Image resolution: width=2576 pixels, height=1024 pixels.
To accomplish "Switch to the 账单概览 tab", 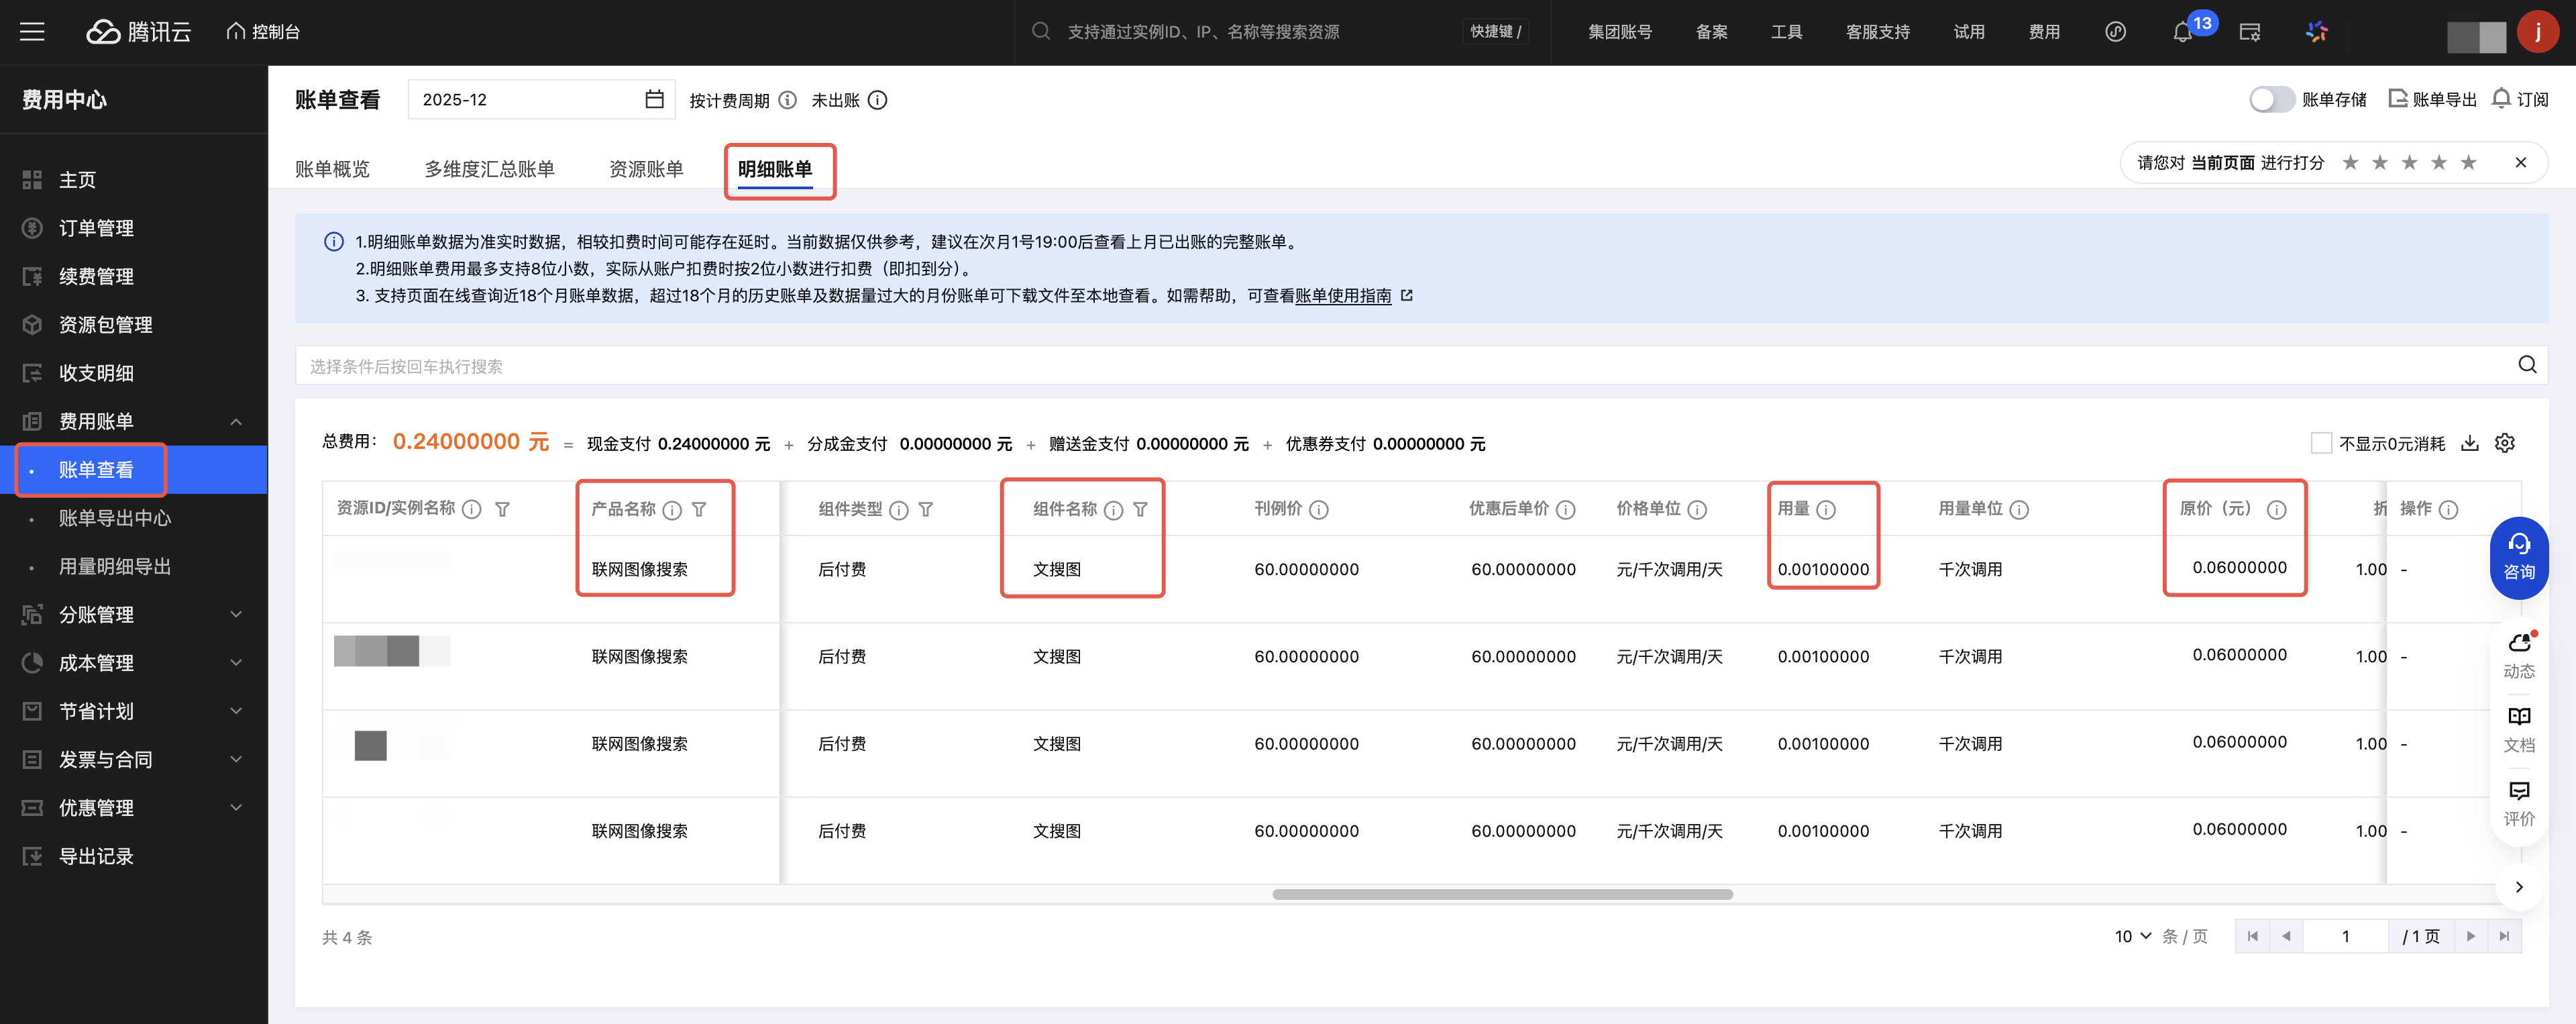I will tap(332, 169).
